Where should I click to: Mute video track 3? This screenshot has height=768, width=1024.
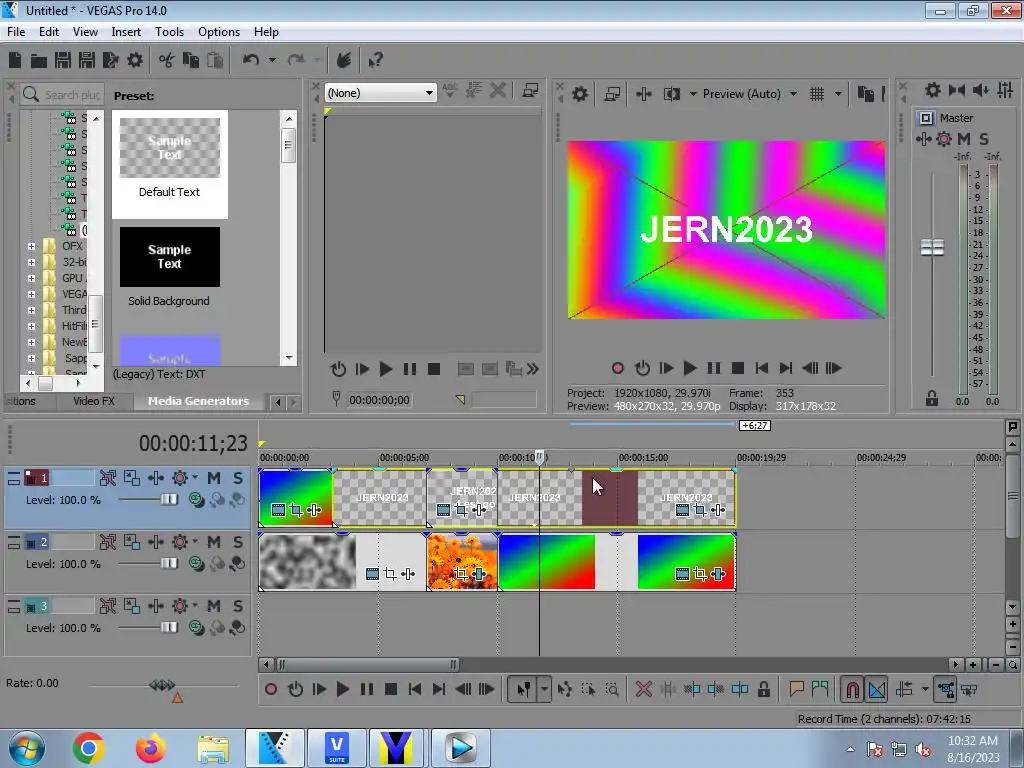[x=214, y=606]
